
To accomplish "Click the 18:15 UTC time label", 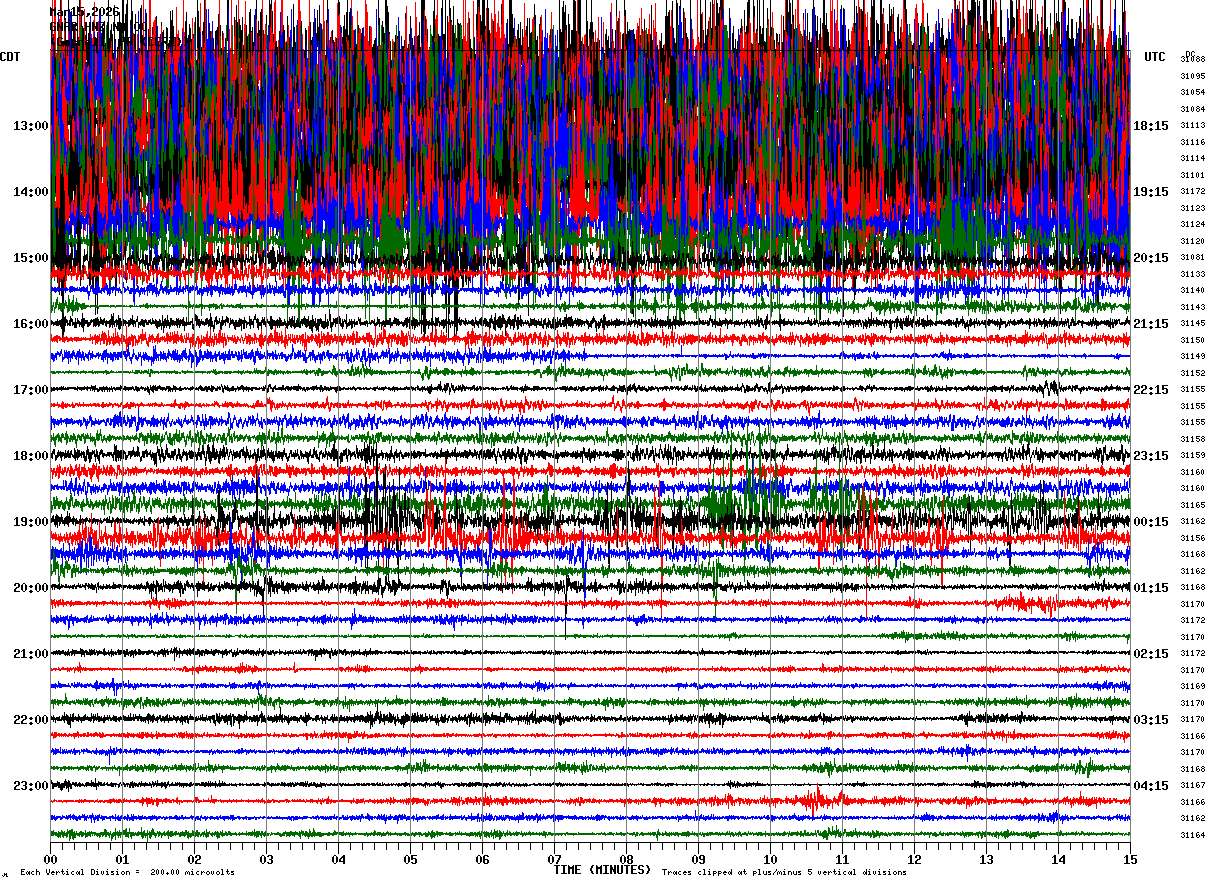I will click(x=1151, y=126).
